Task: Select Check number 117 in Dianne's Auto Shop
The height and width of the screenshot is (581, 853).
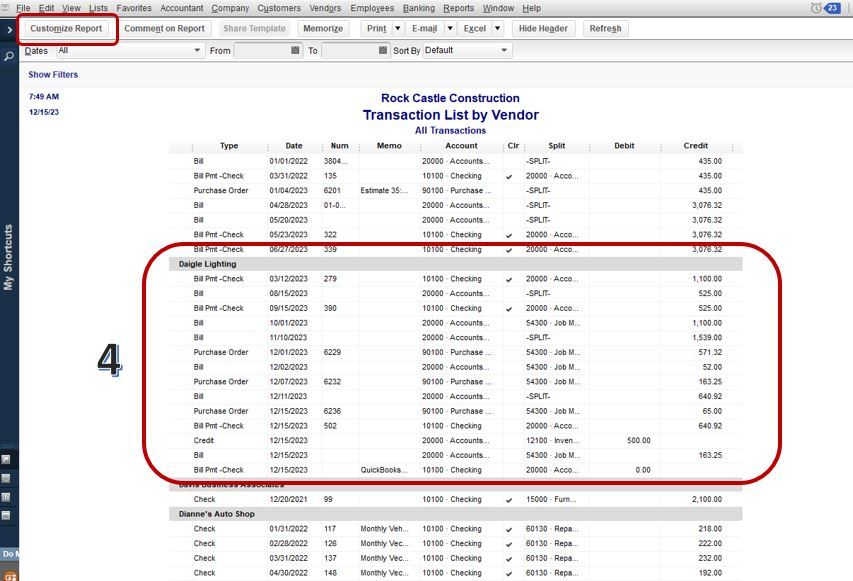Action: [x=455, y=528]
